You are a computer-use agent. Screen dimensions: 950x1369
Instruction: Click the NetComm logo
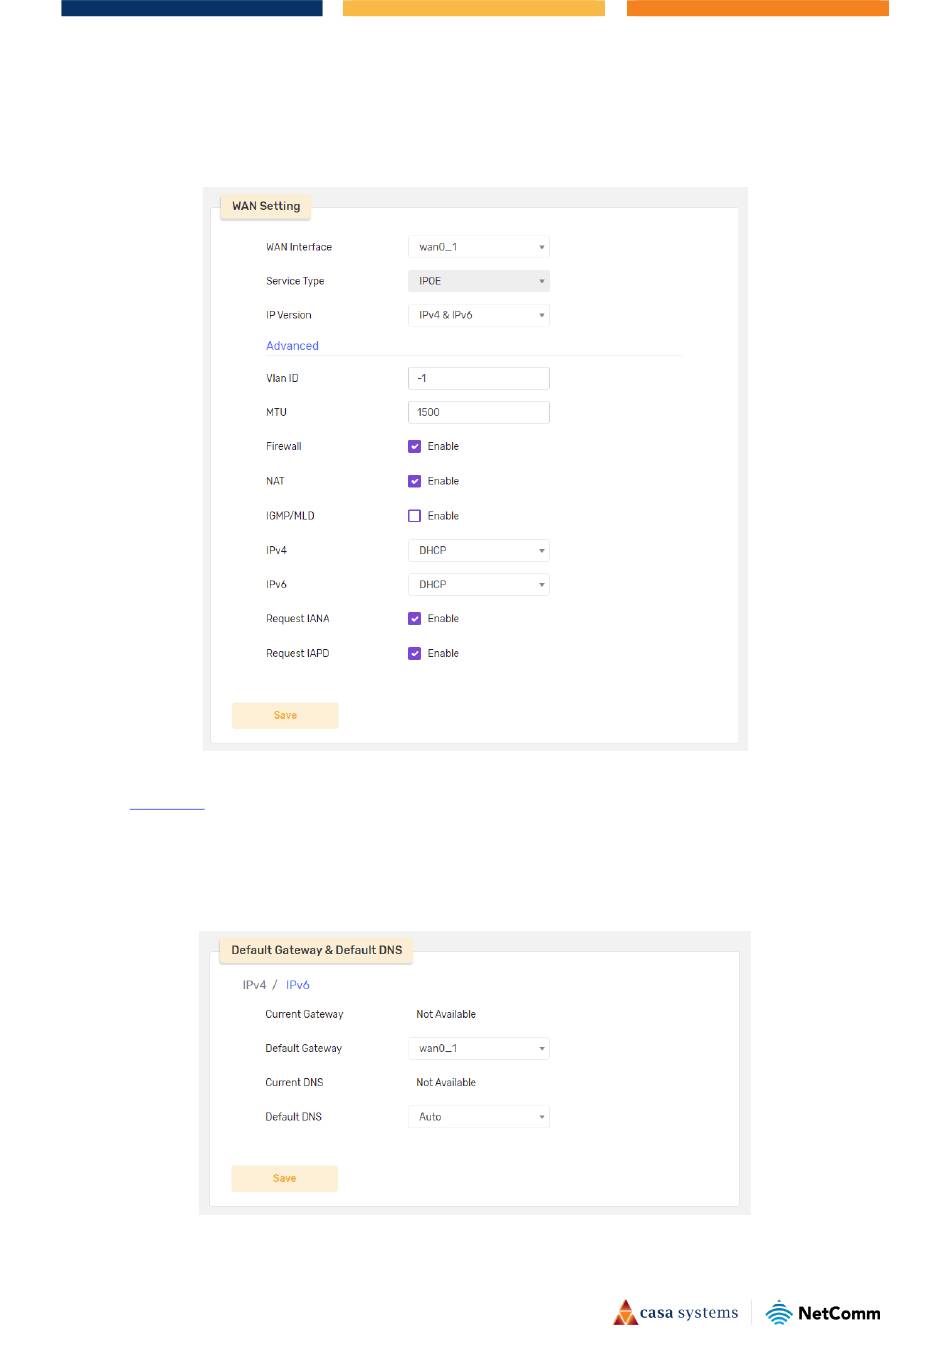pyautogui.click(x=823, y=1313)
